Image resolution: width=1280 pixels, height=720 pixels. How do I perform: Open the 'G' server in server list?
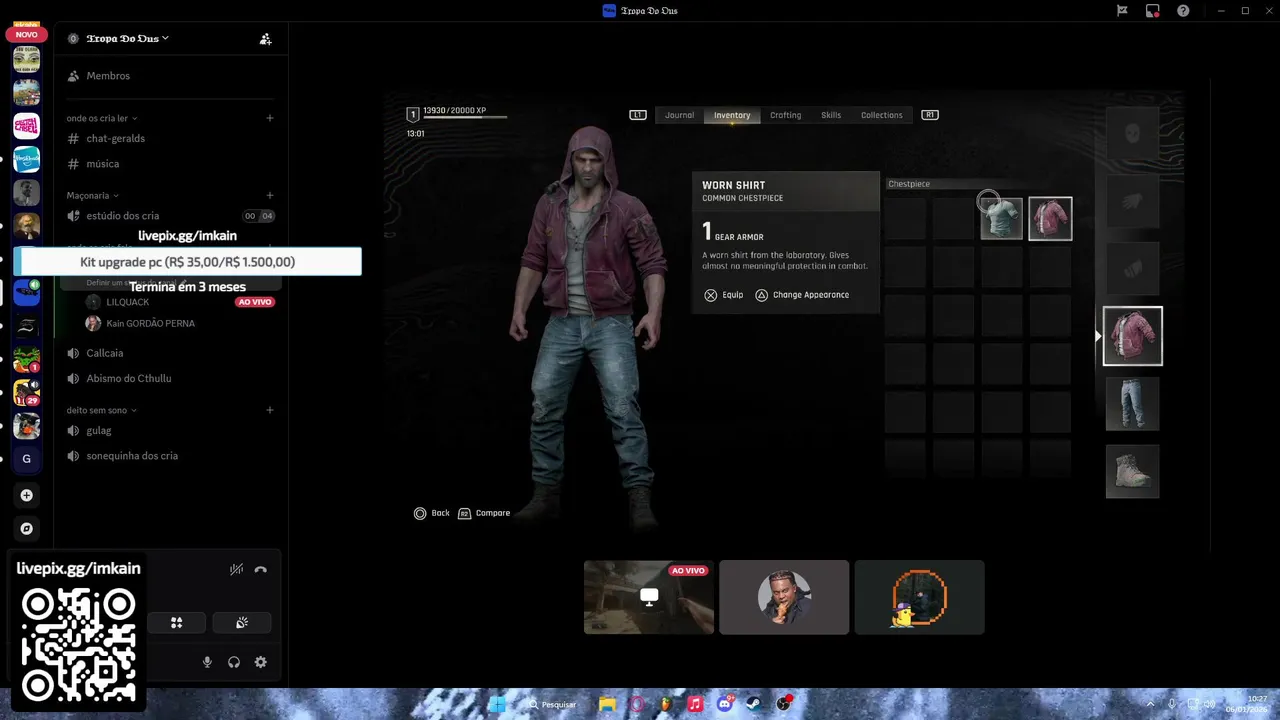[27, 459]
